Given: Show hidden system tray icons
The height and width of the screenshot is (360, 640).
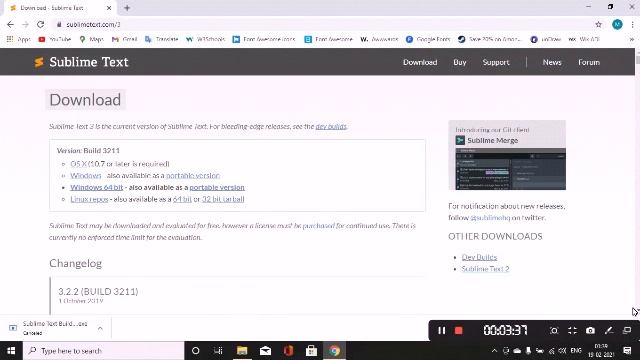Looking at the screenshot, I should (494, 351).
